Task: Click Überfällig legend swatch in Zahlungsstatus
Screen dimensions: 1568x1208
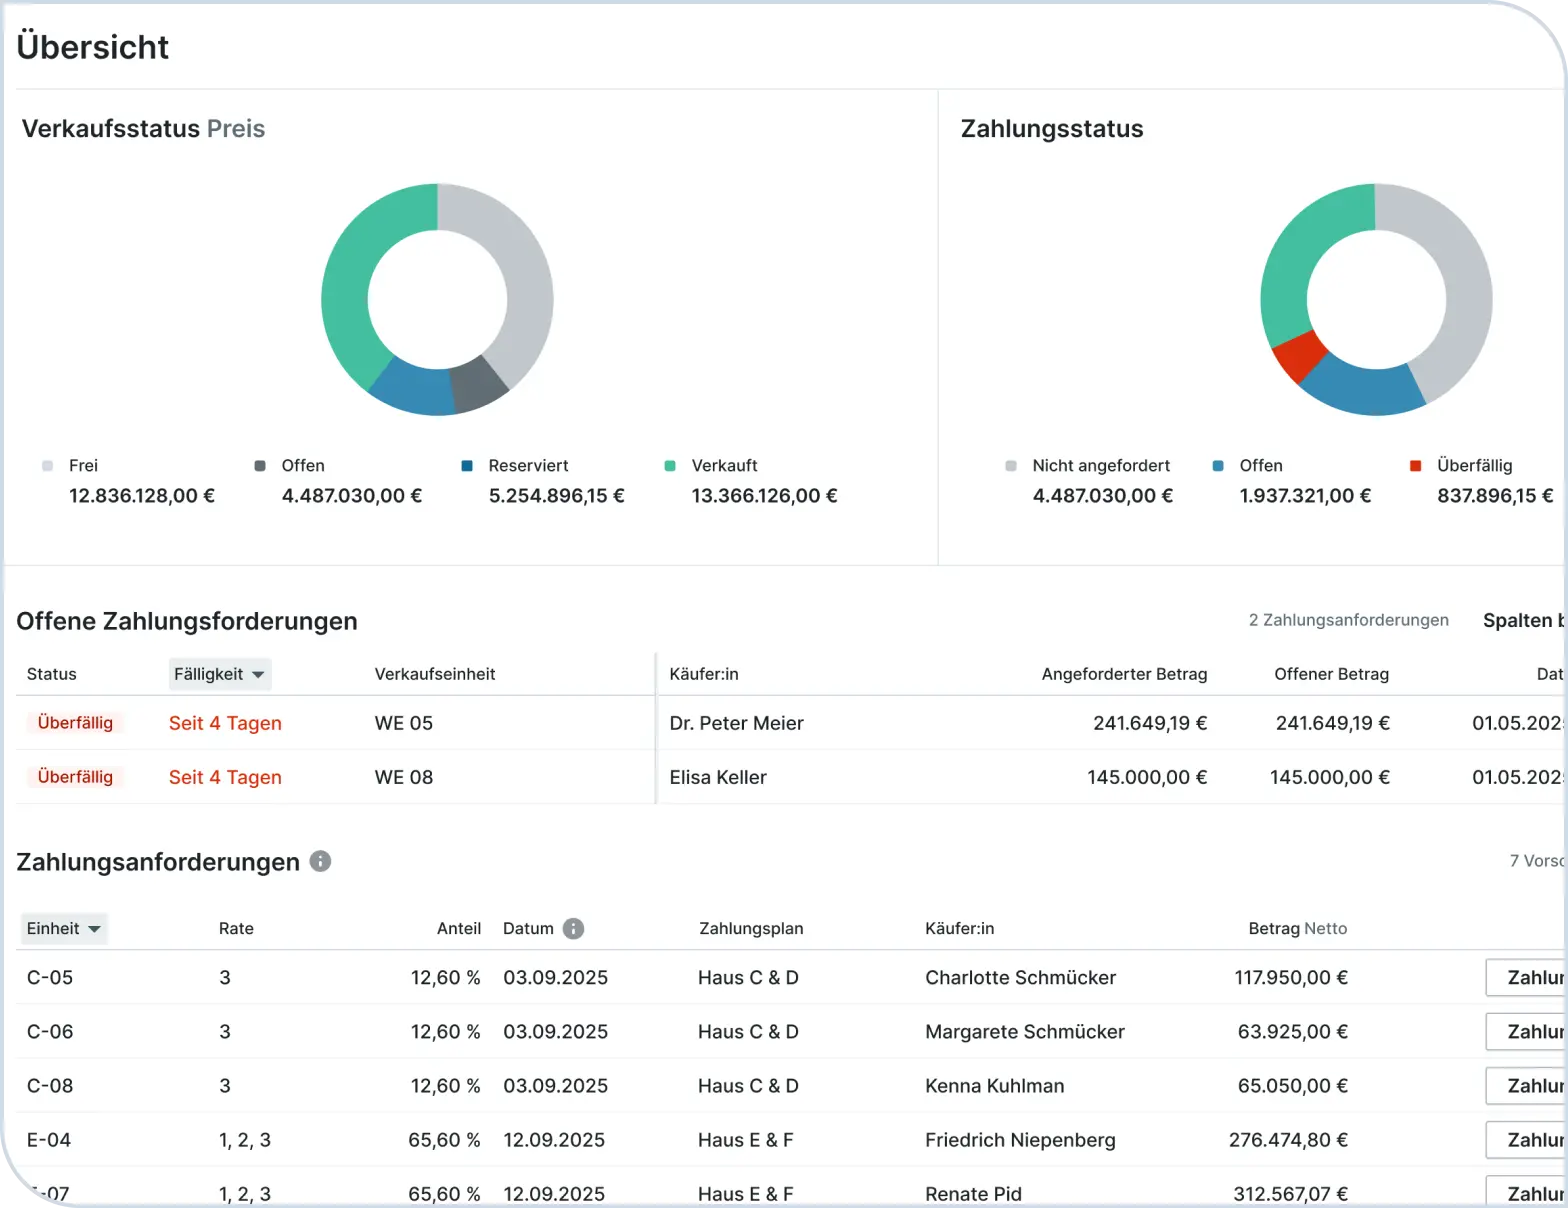Action: (x=1416, y=466)
